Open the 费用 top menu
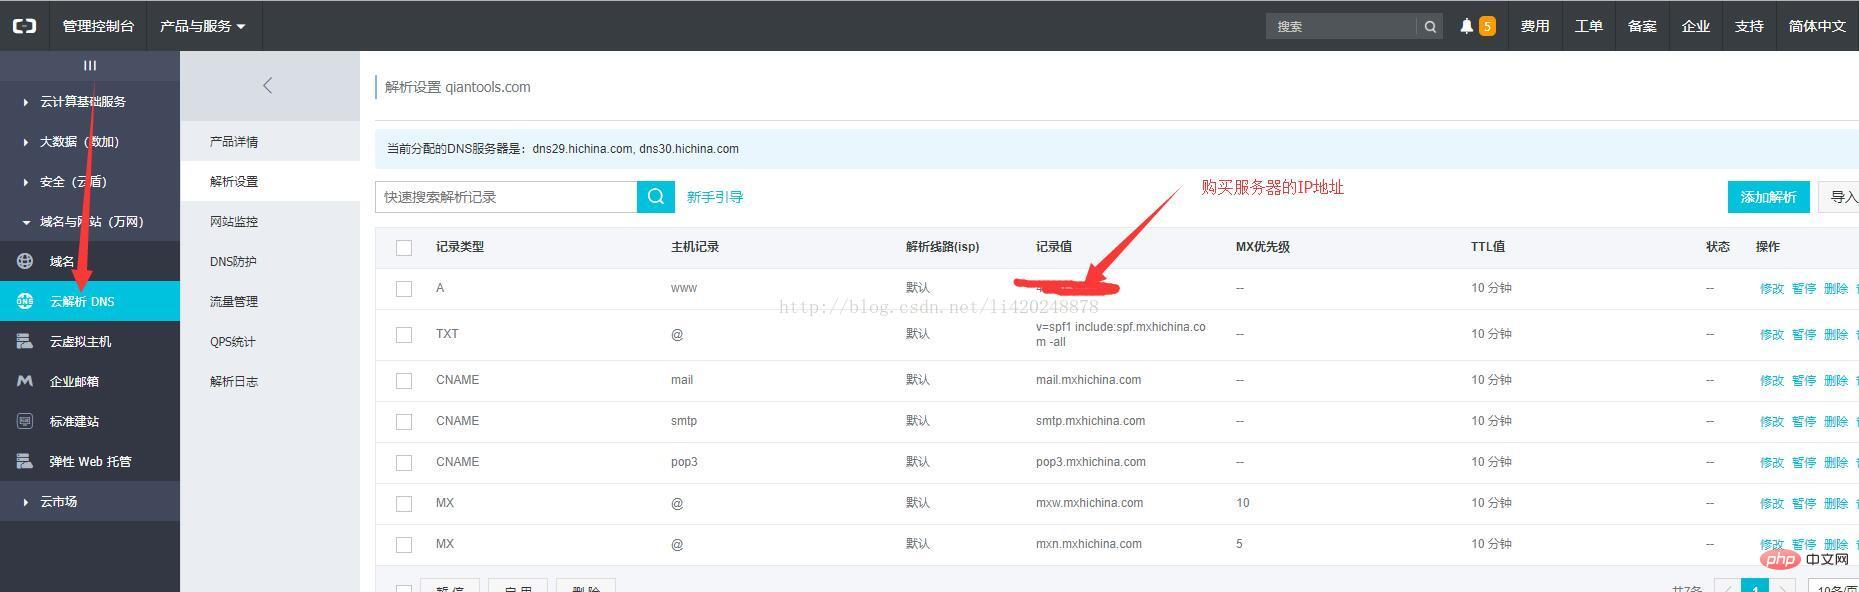The height and width of the screenshot is (592, 1859). [x=1535, y=26]
